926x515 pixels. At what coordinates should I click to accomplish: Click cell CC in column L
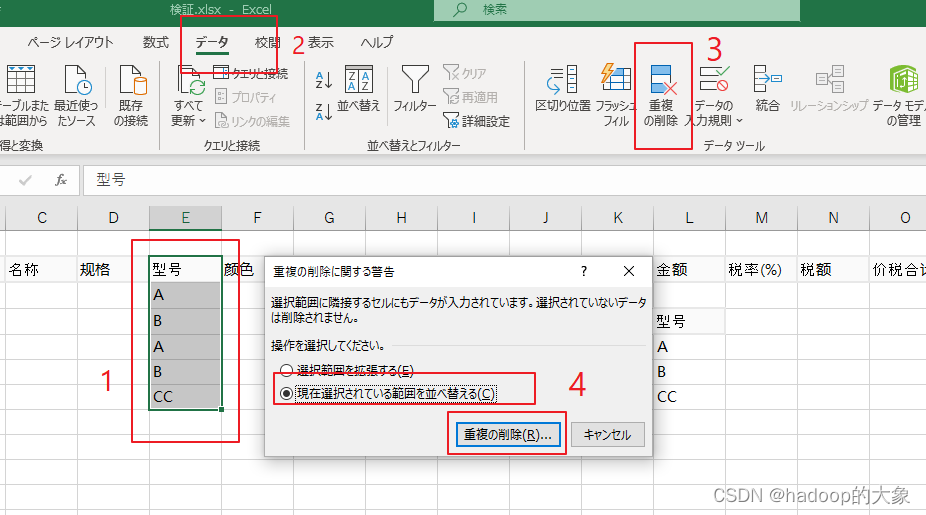689,396
